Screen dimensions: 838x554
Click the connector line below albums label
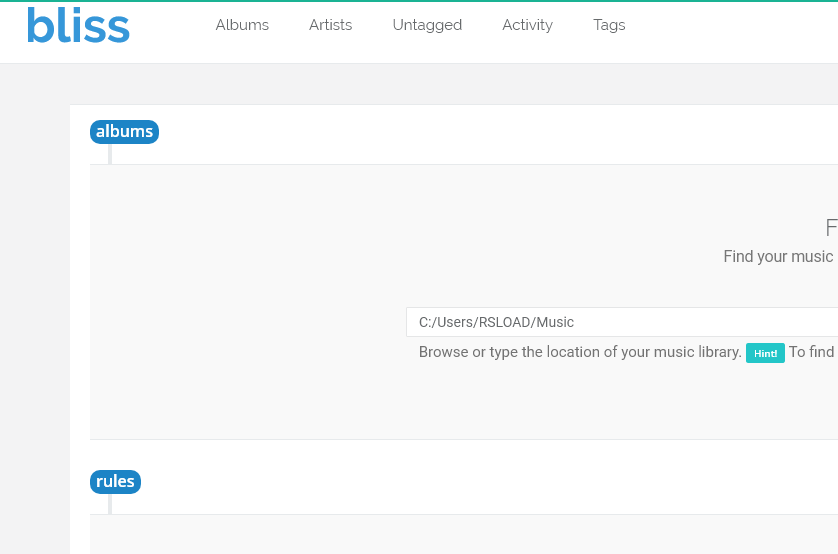point(110,153)
